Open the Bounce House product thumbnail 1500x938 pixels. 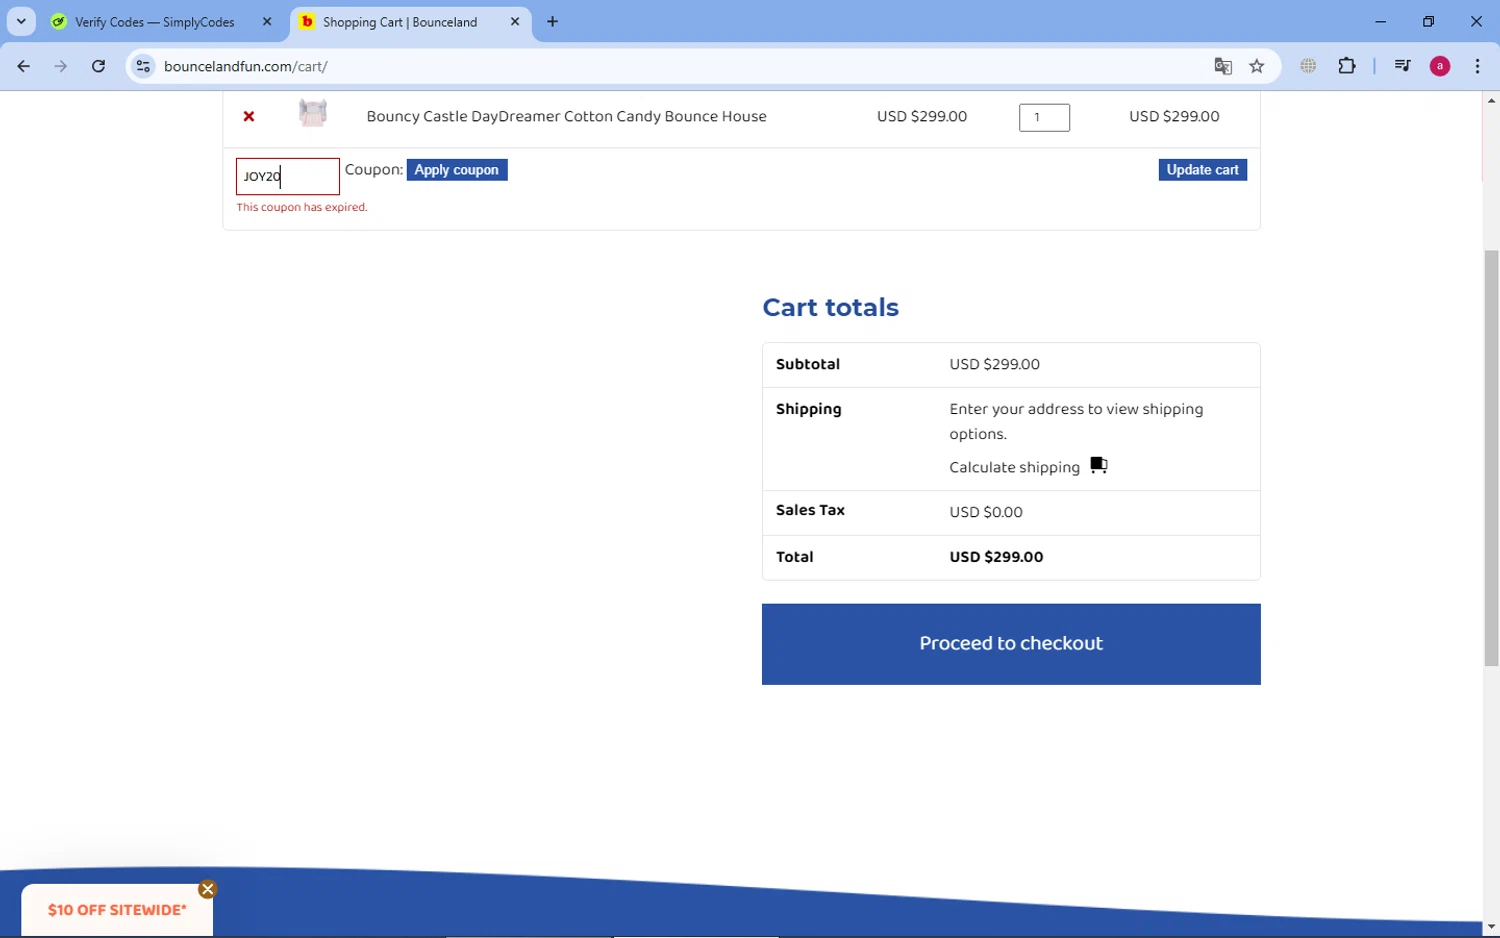coord(313,114)
